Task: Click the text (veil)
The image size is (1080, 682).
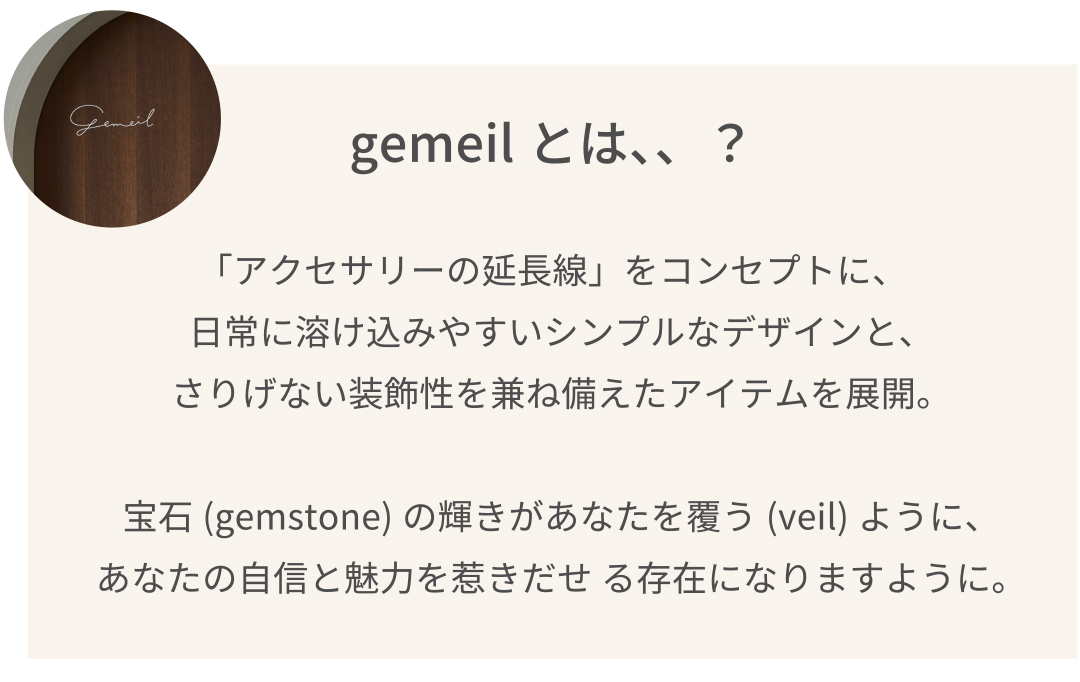Action: (806, 519)
